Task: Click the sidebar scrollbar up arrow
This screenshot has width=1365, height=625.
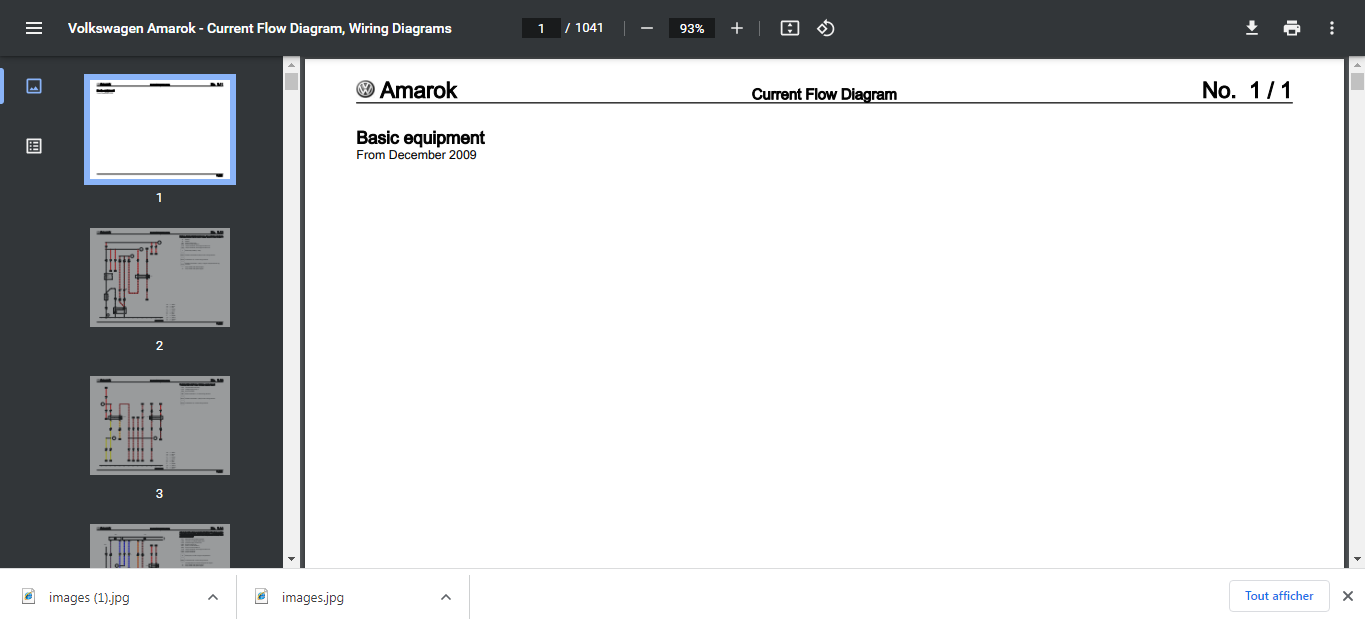Action: pyautogui.click(x=291, y=66)
